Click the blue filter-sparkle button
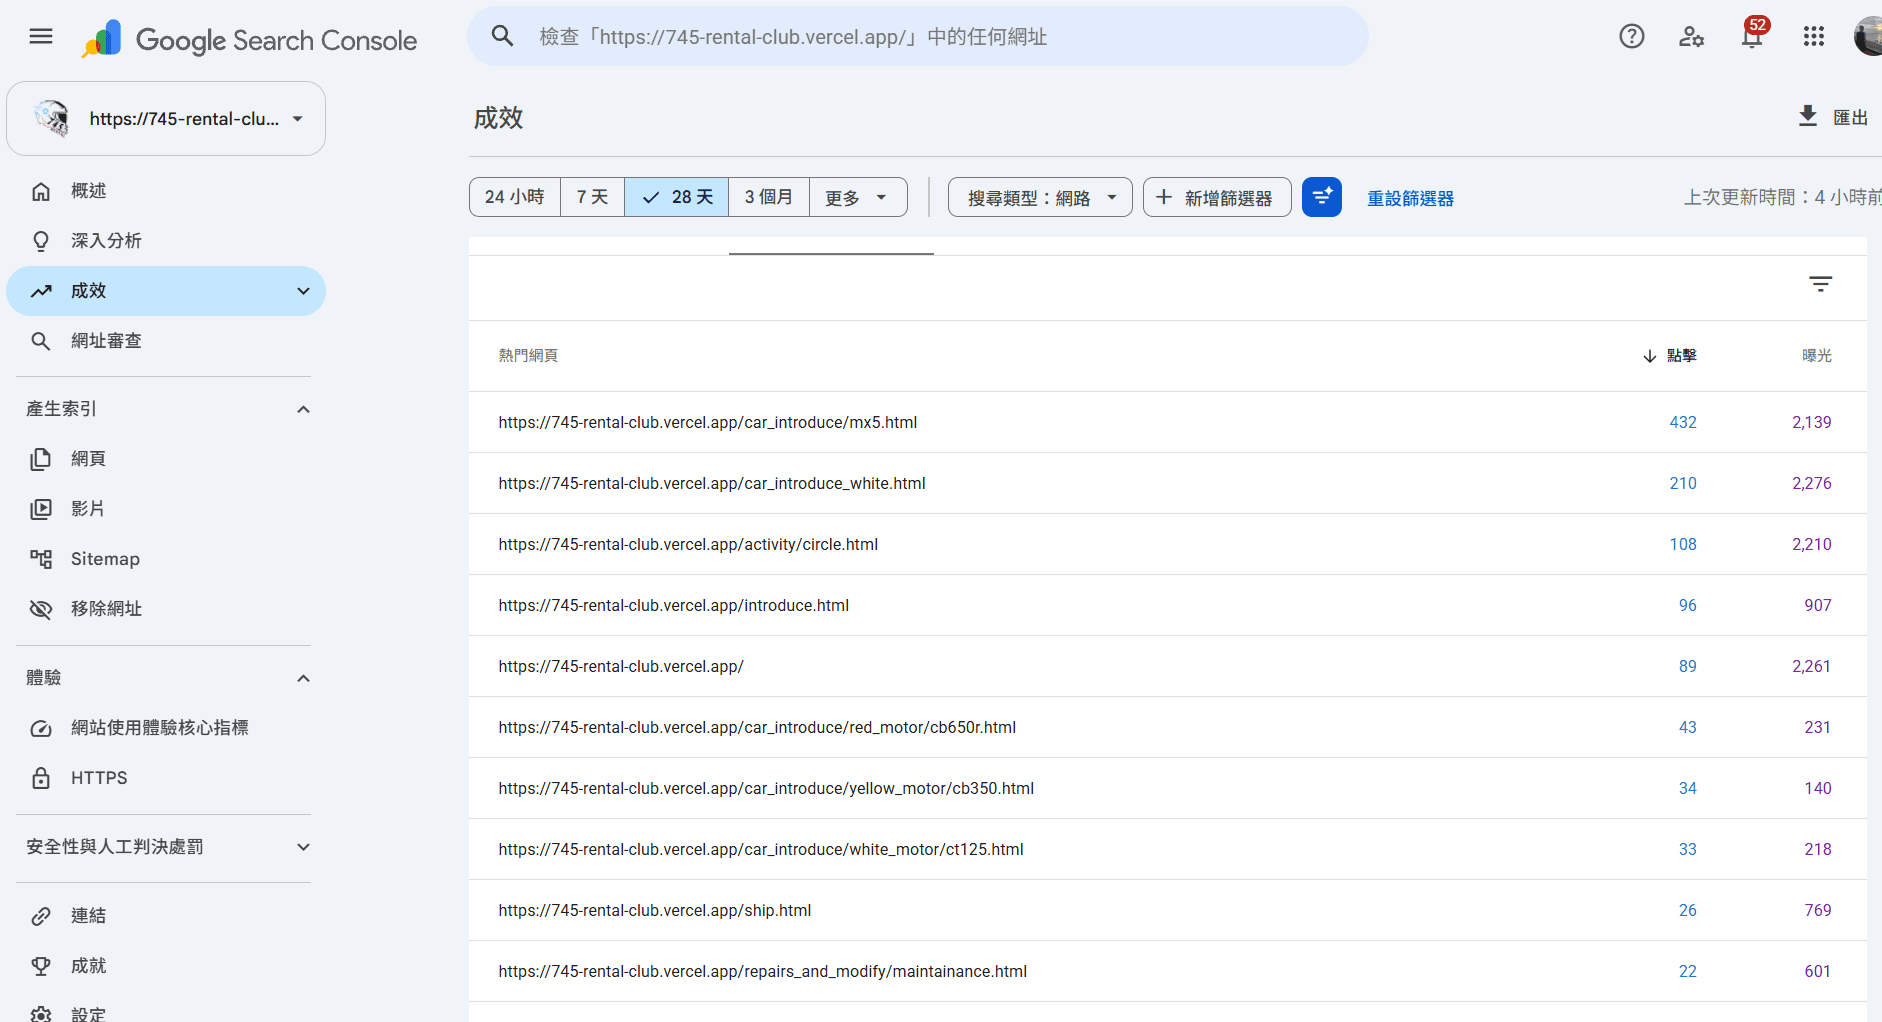Viewport: 1882px width, 1022px height. point(1322,197)
